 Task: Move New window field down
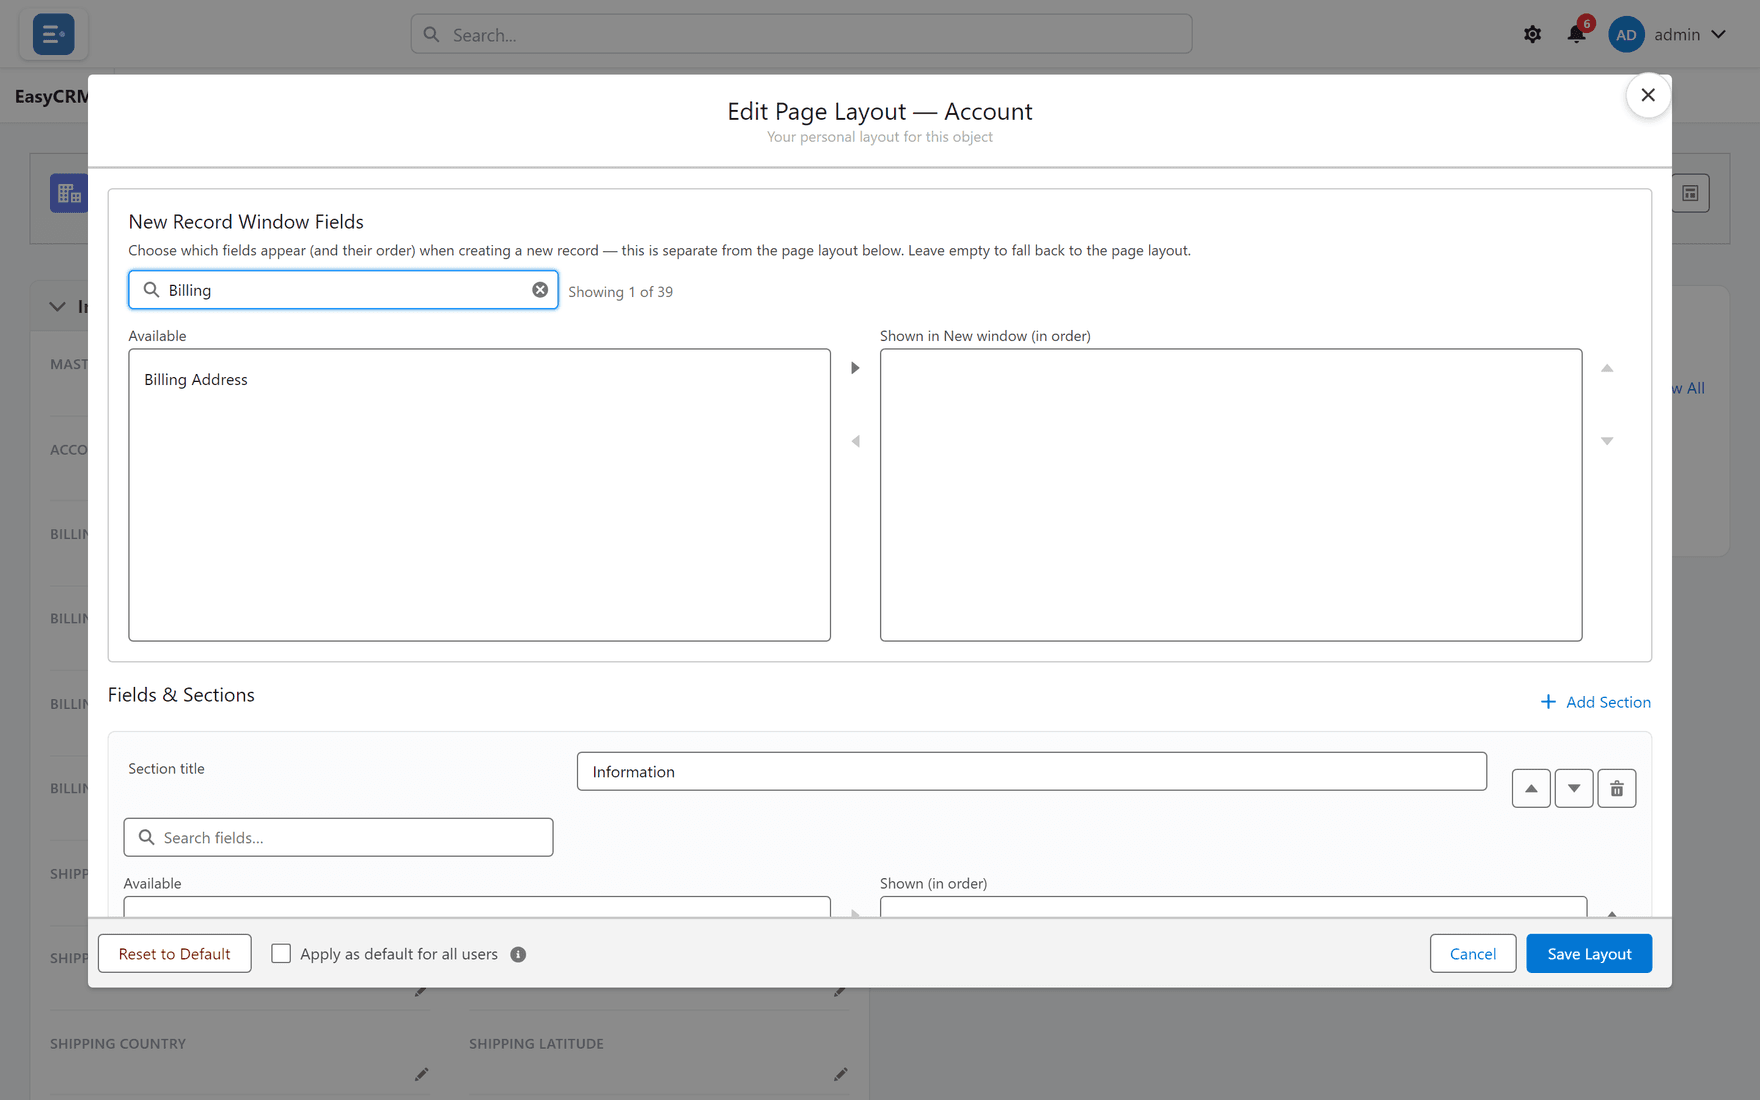[1607, 441]
